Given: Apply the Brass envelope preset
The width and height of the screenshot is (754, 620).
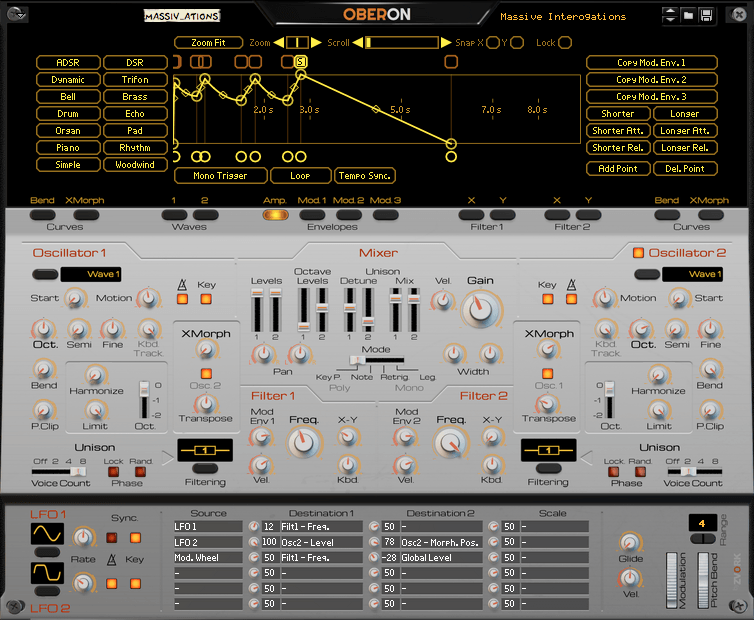Looking at the screenshot, I should (135, 97).
